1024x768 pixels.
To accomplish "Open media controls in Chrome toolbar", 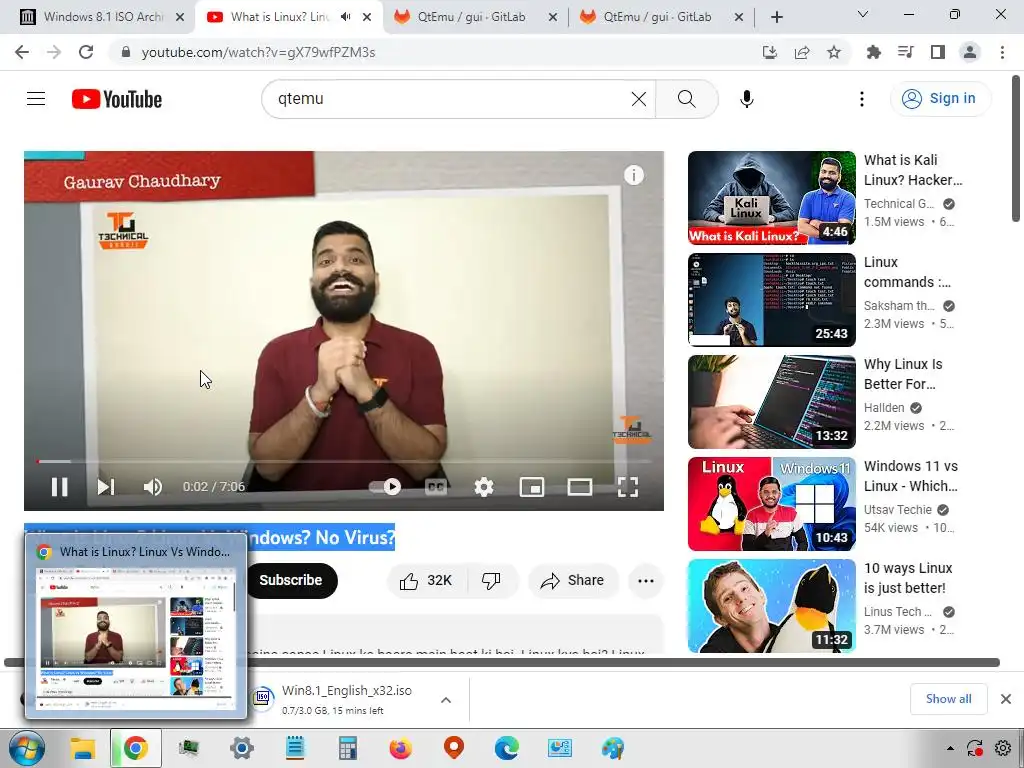I will [x=906, y=52].
